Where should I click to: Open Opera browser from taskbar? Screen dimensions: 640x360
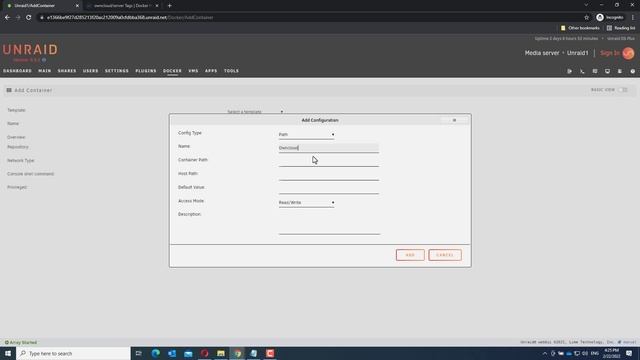click(204, 353)
